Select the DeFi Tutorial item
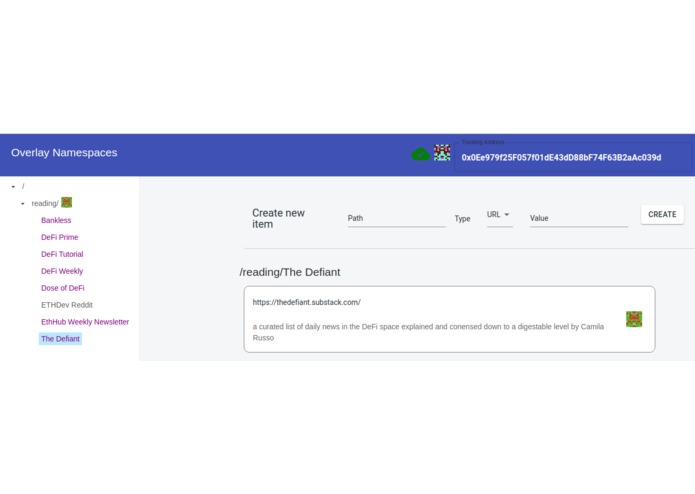This screenshot has width=695, height=494. pos(62,254)
